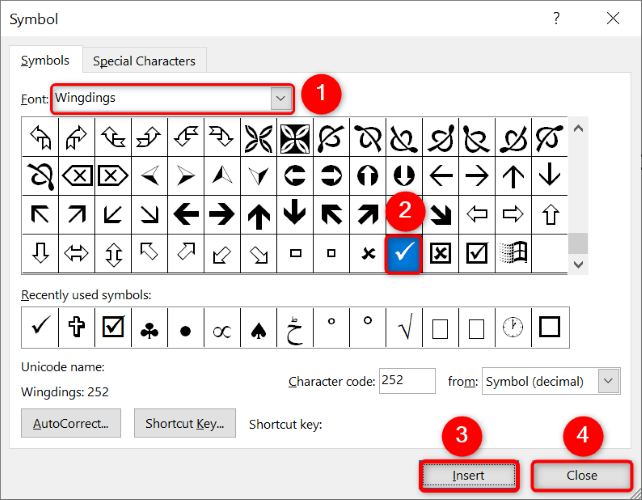642x500 pixels.
Task: Select the circled right arrow symbol
Action: (331, 176)
